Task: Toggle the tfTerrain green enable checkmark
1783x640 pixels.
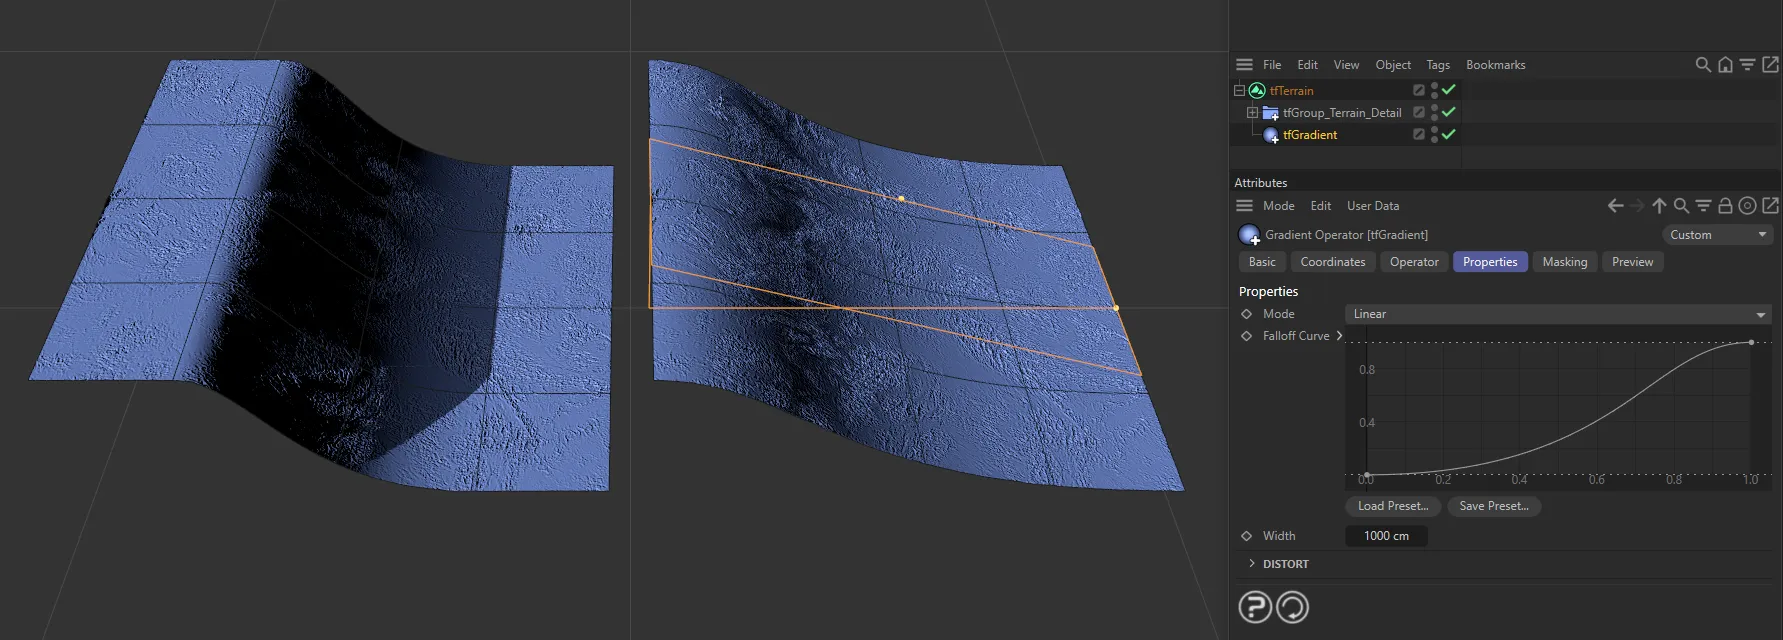Action: click(1448, 90)
